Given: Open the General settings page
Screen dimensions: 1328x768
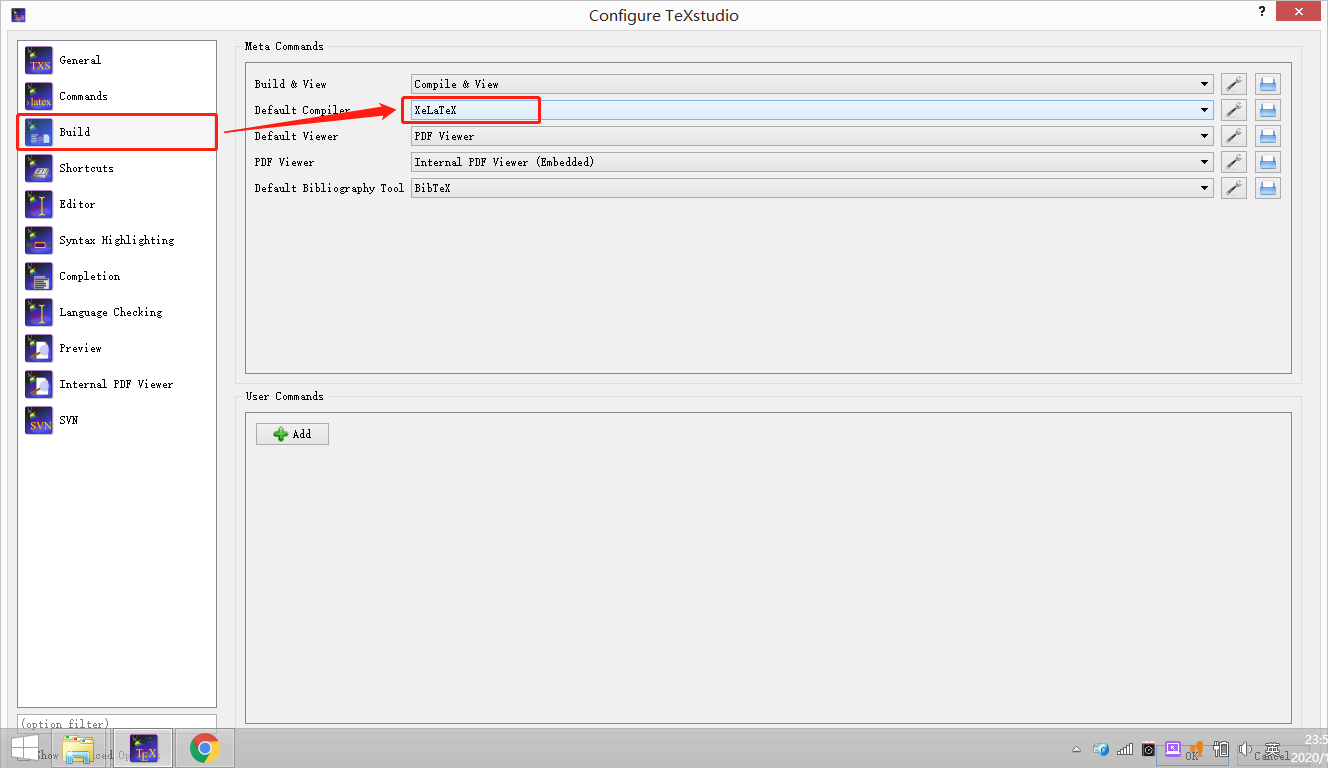Looking at the screenshot, I should pyautogui.click(x=117, y=60).
